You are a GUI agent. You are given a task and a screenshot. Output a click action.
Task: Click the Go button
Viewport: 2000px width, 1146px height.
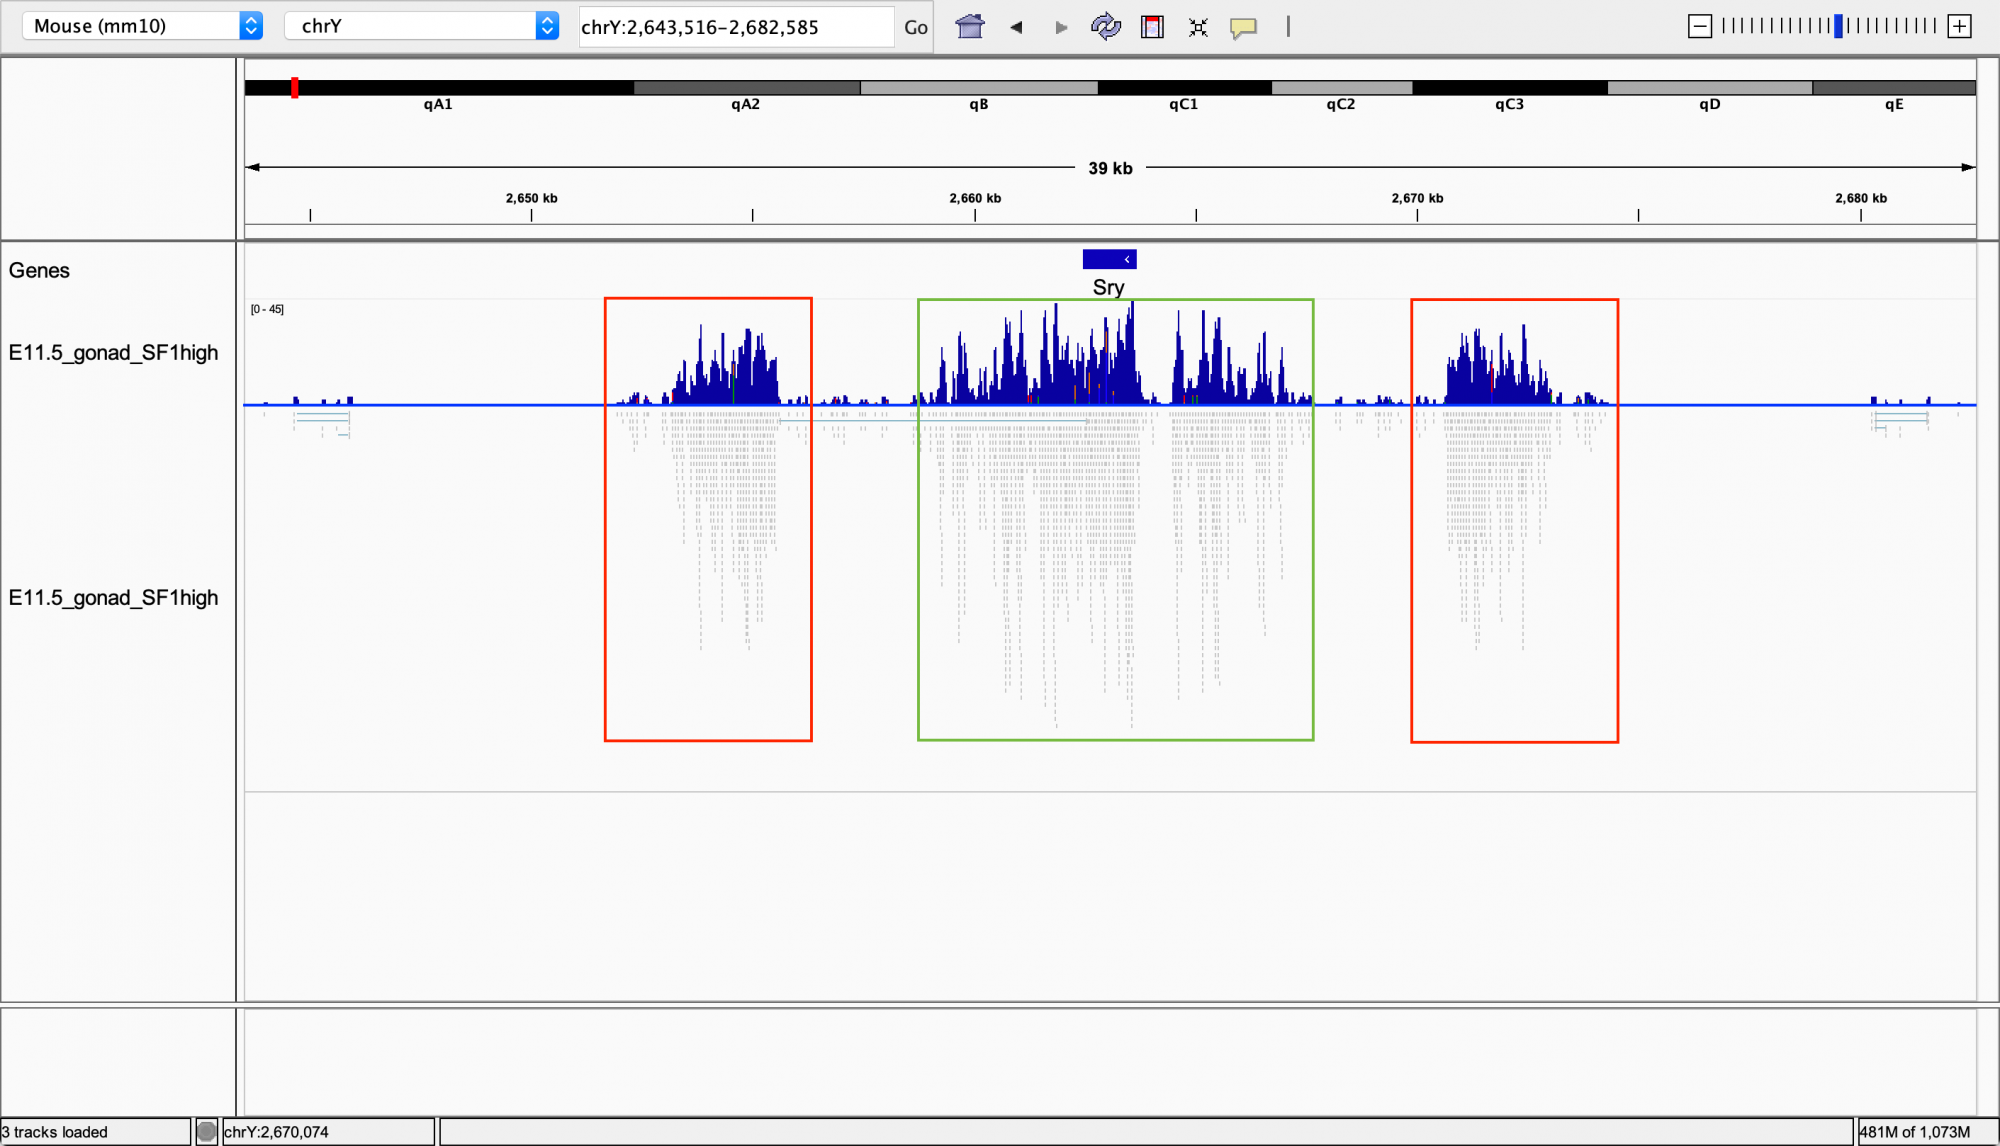point(915,27)
